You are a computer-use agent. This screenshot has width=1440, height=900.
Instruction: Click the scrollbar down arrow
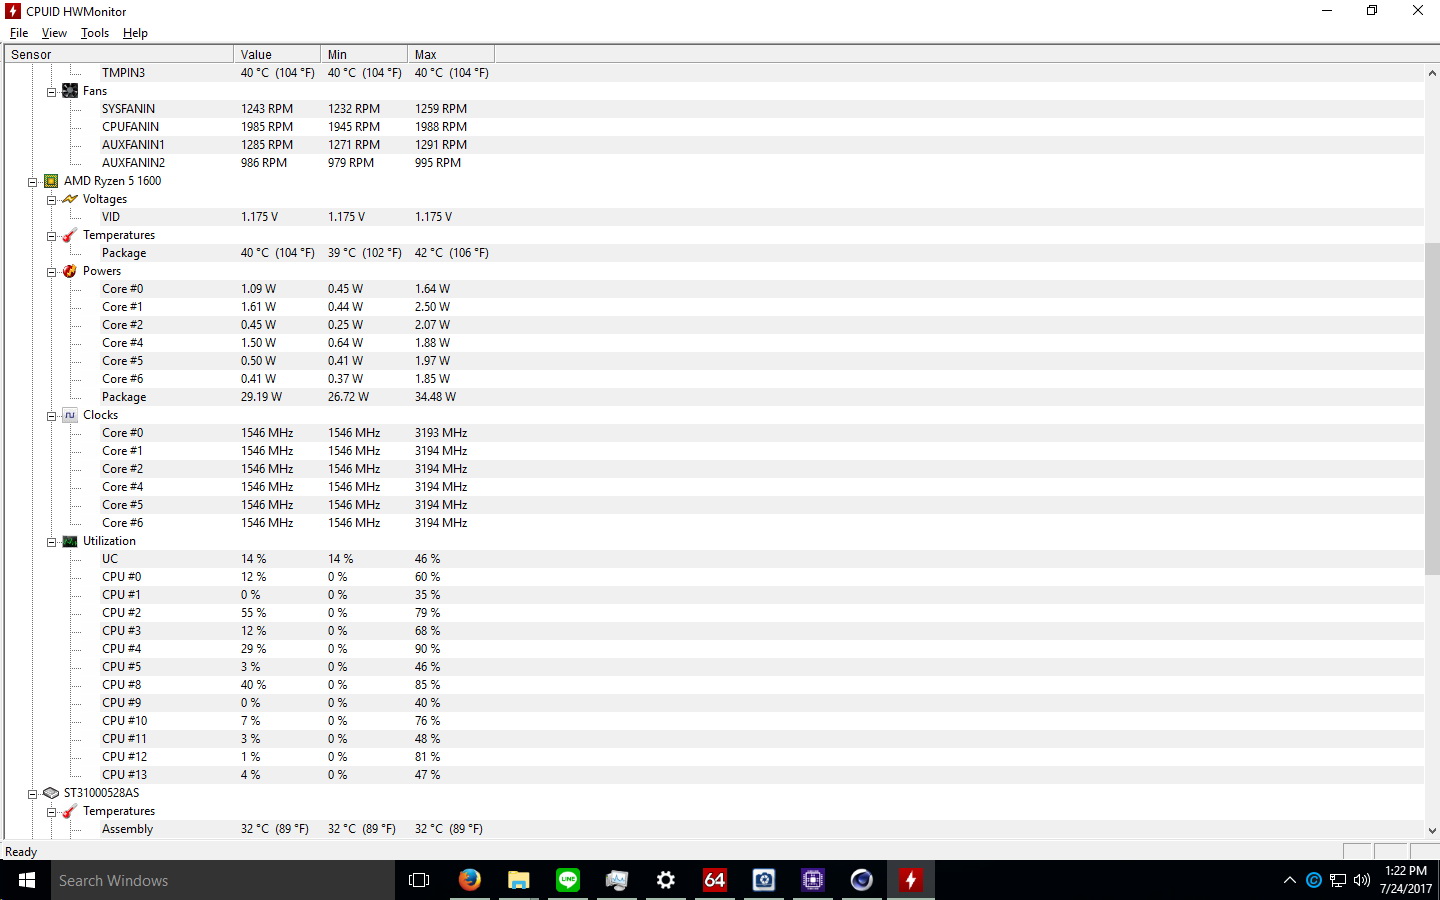1432,830
